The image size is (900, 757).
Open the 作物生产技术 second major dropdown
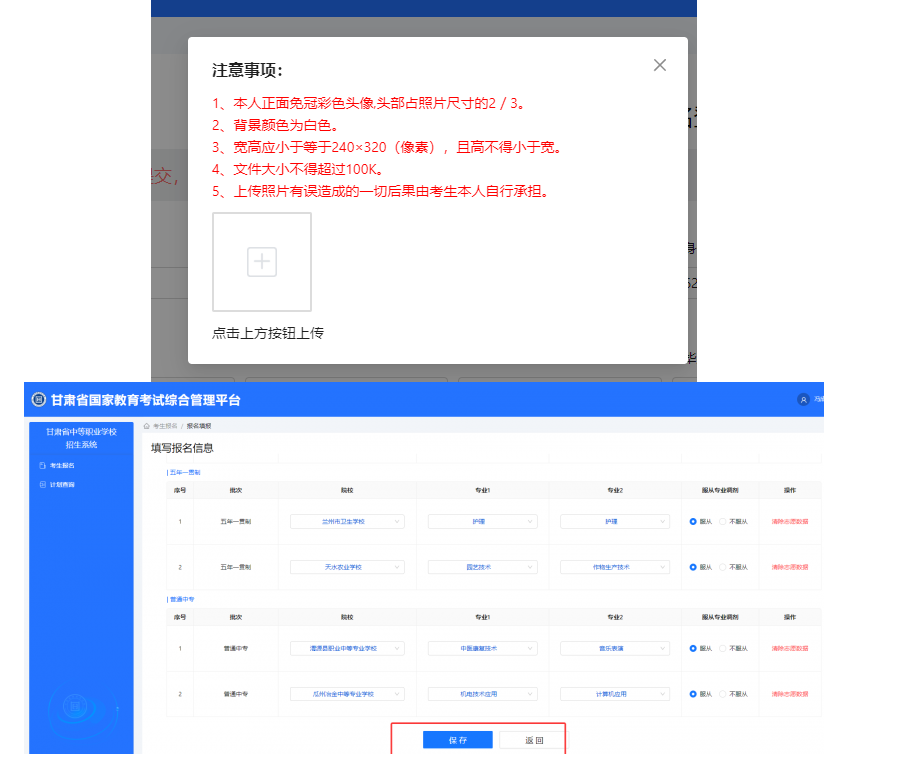(x=614, y=567)
